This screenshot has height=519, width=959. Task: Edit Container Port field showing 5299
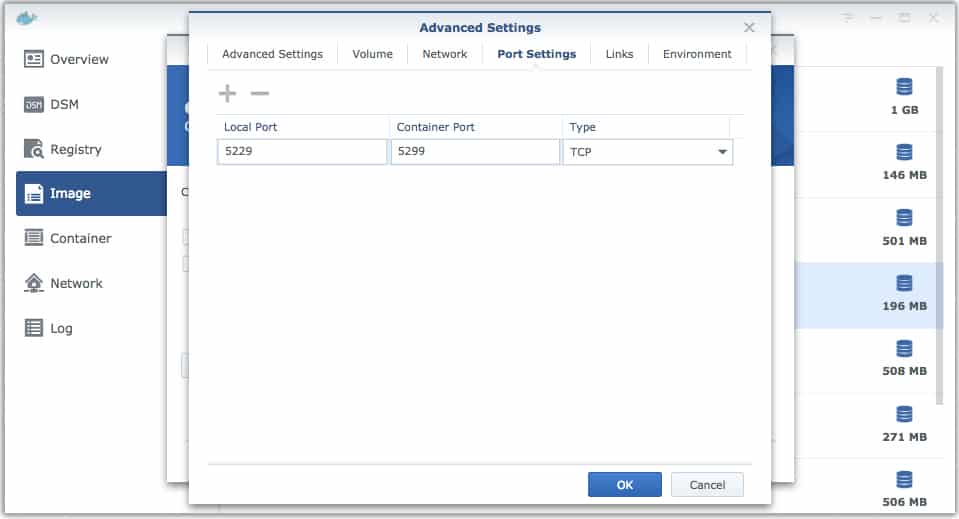pyautogui.click(x=475, y=152)
